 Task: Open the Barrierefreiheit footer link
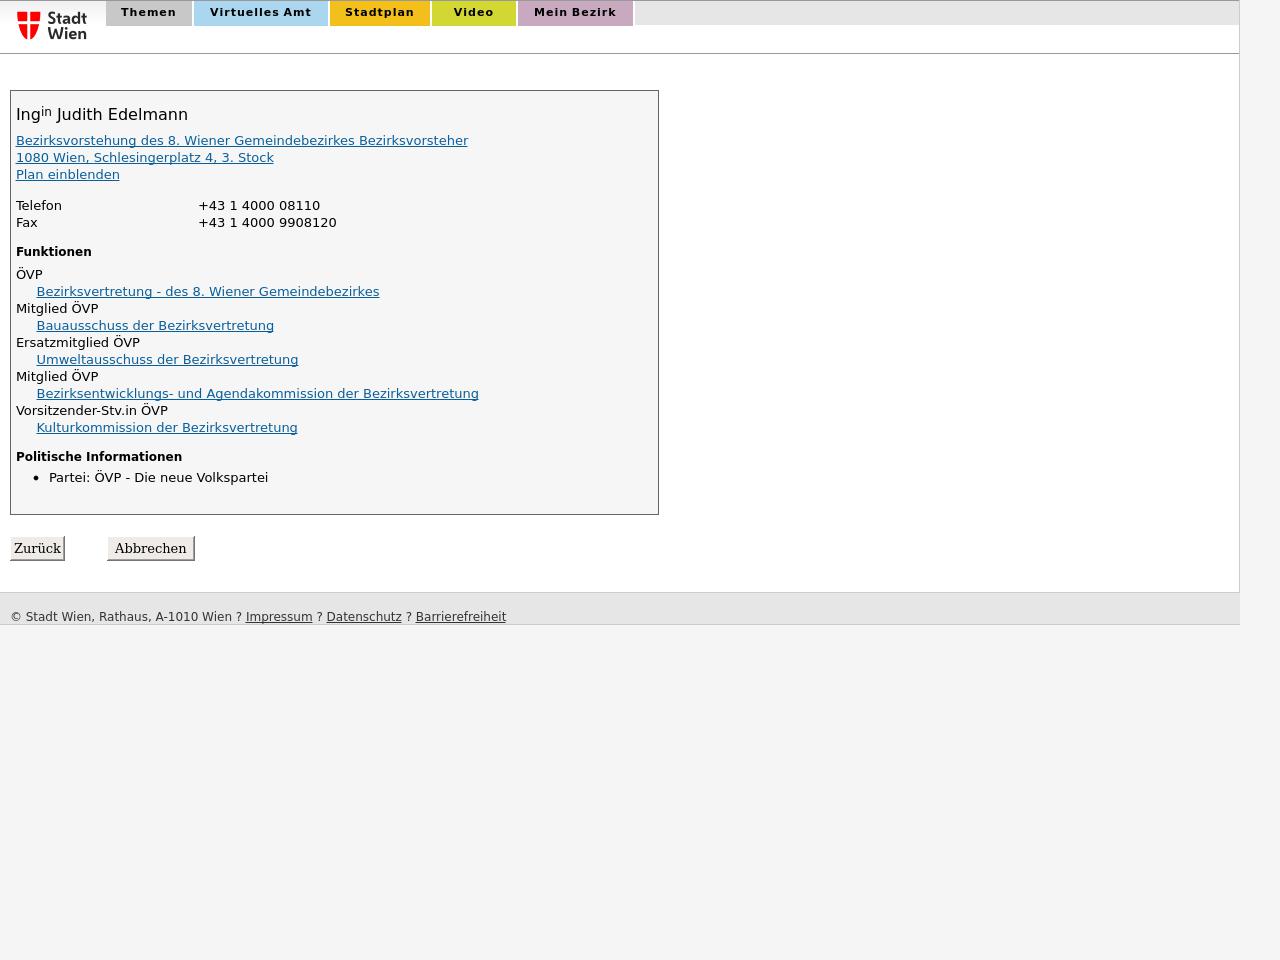(460, 617)
